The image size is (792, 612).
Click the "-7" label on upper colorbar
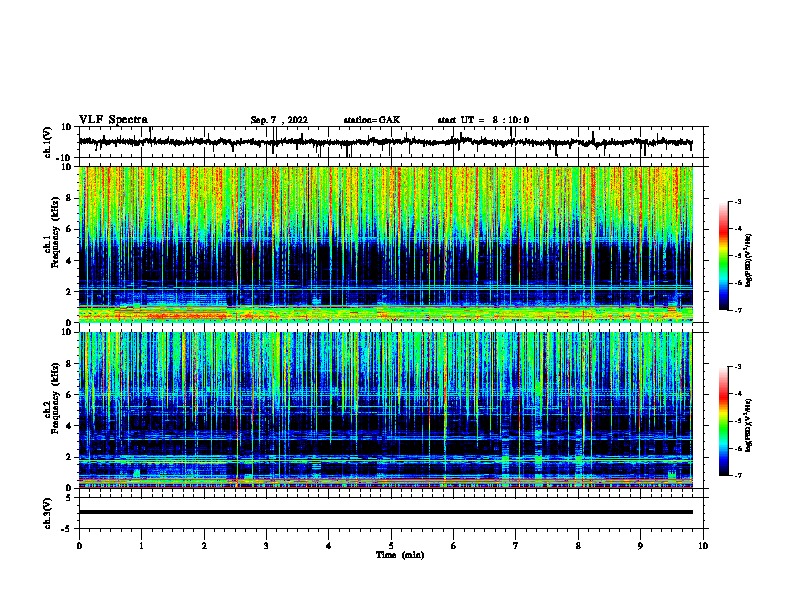pos(737,310)
